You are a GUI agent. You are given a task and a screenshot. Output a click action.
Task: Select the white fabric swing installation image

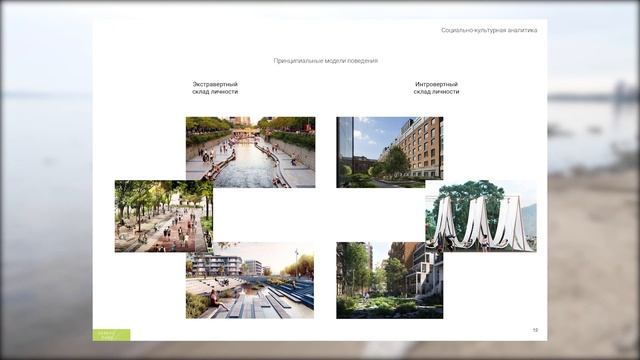point(481,216)
